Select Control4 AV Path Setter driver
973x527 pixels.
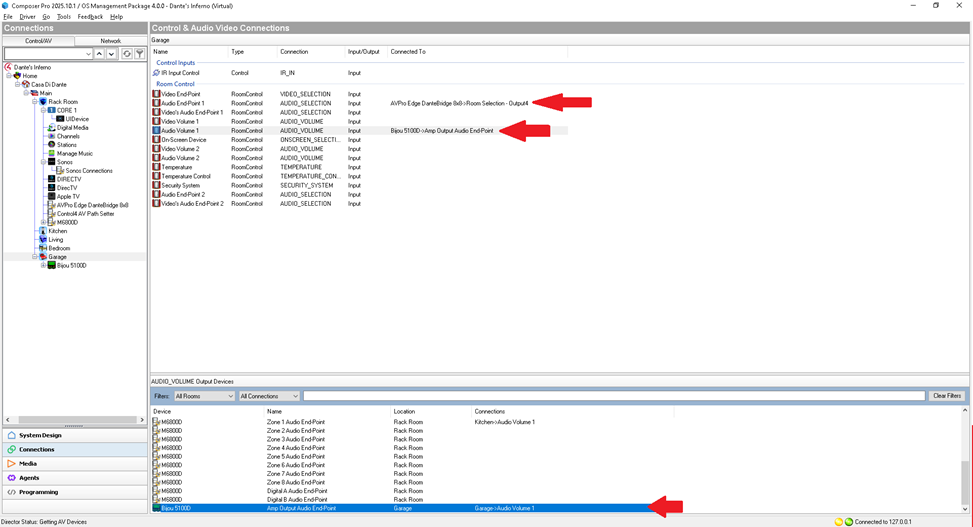pyautogui.click(x=85, y=214)
